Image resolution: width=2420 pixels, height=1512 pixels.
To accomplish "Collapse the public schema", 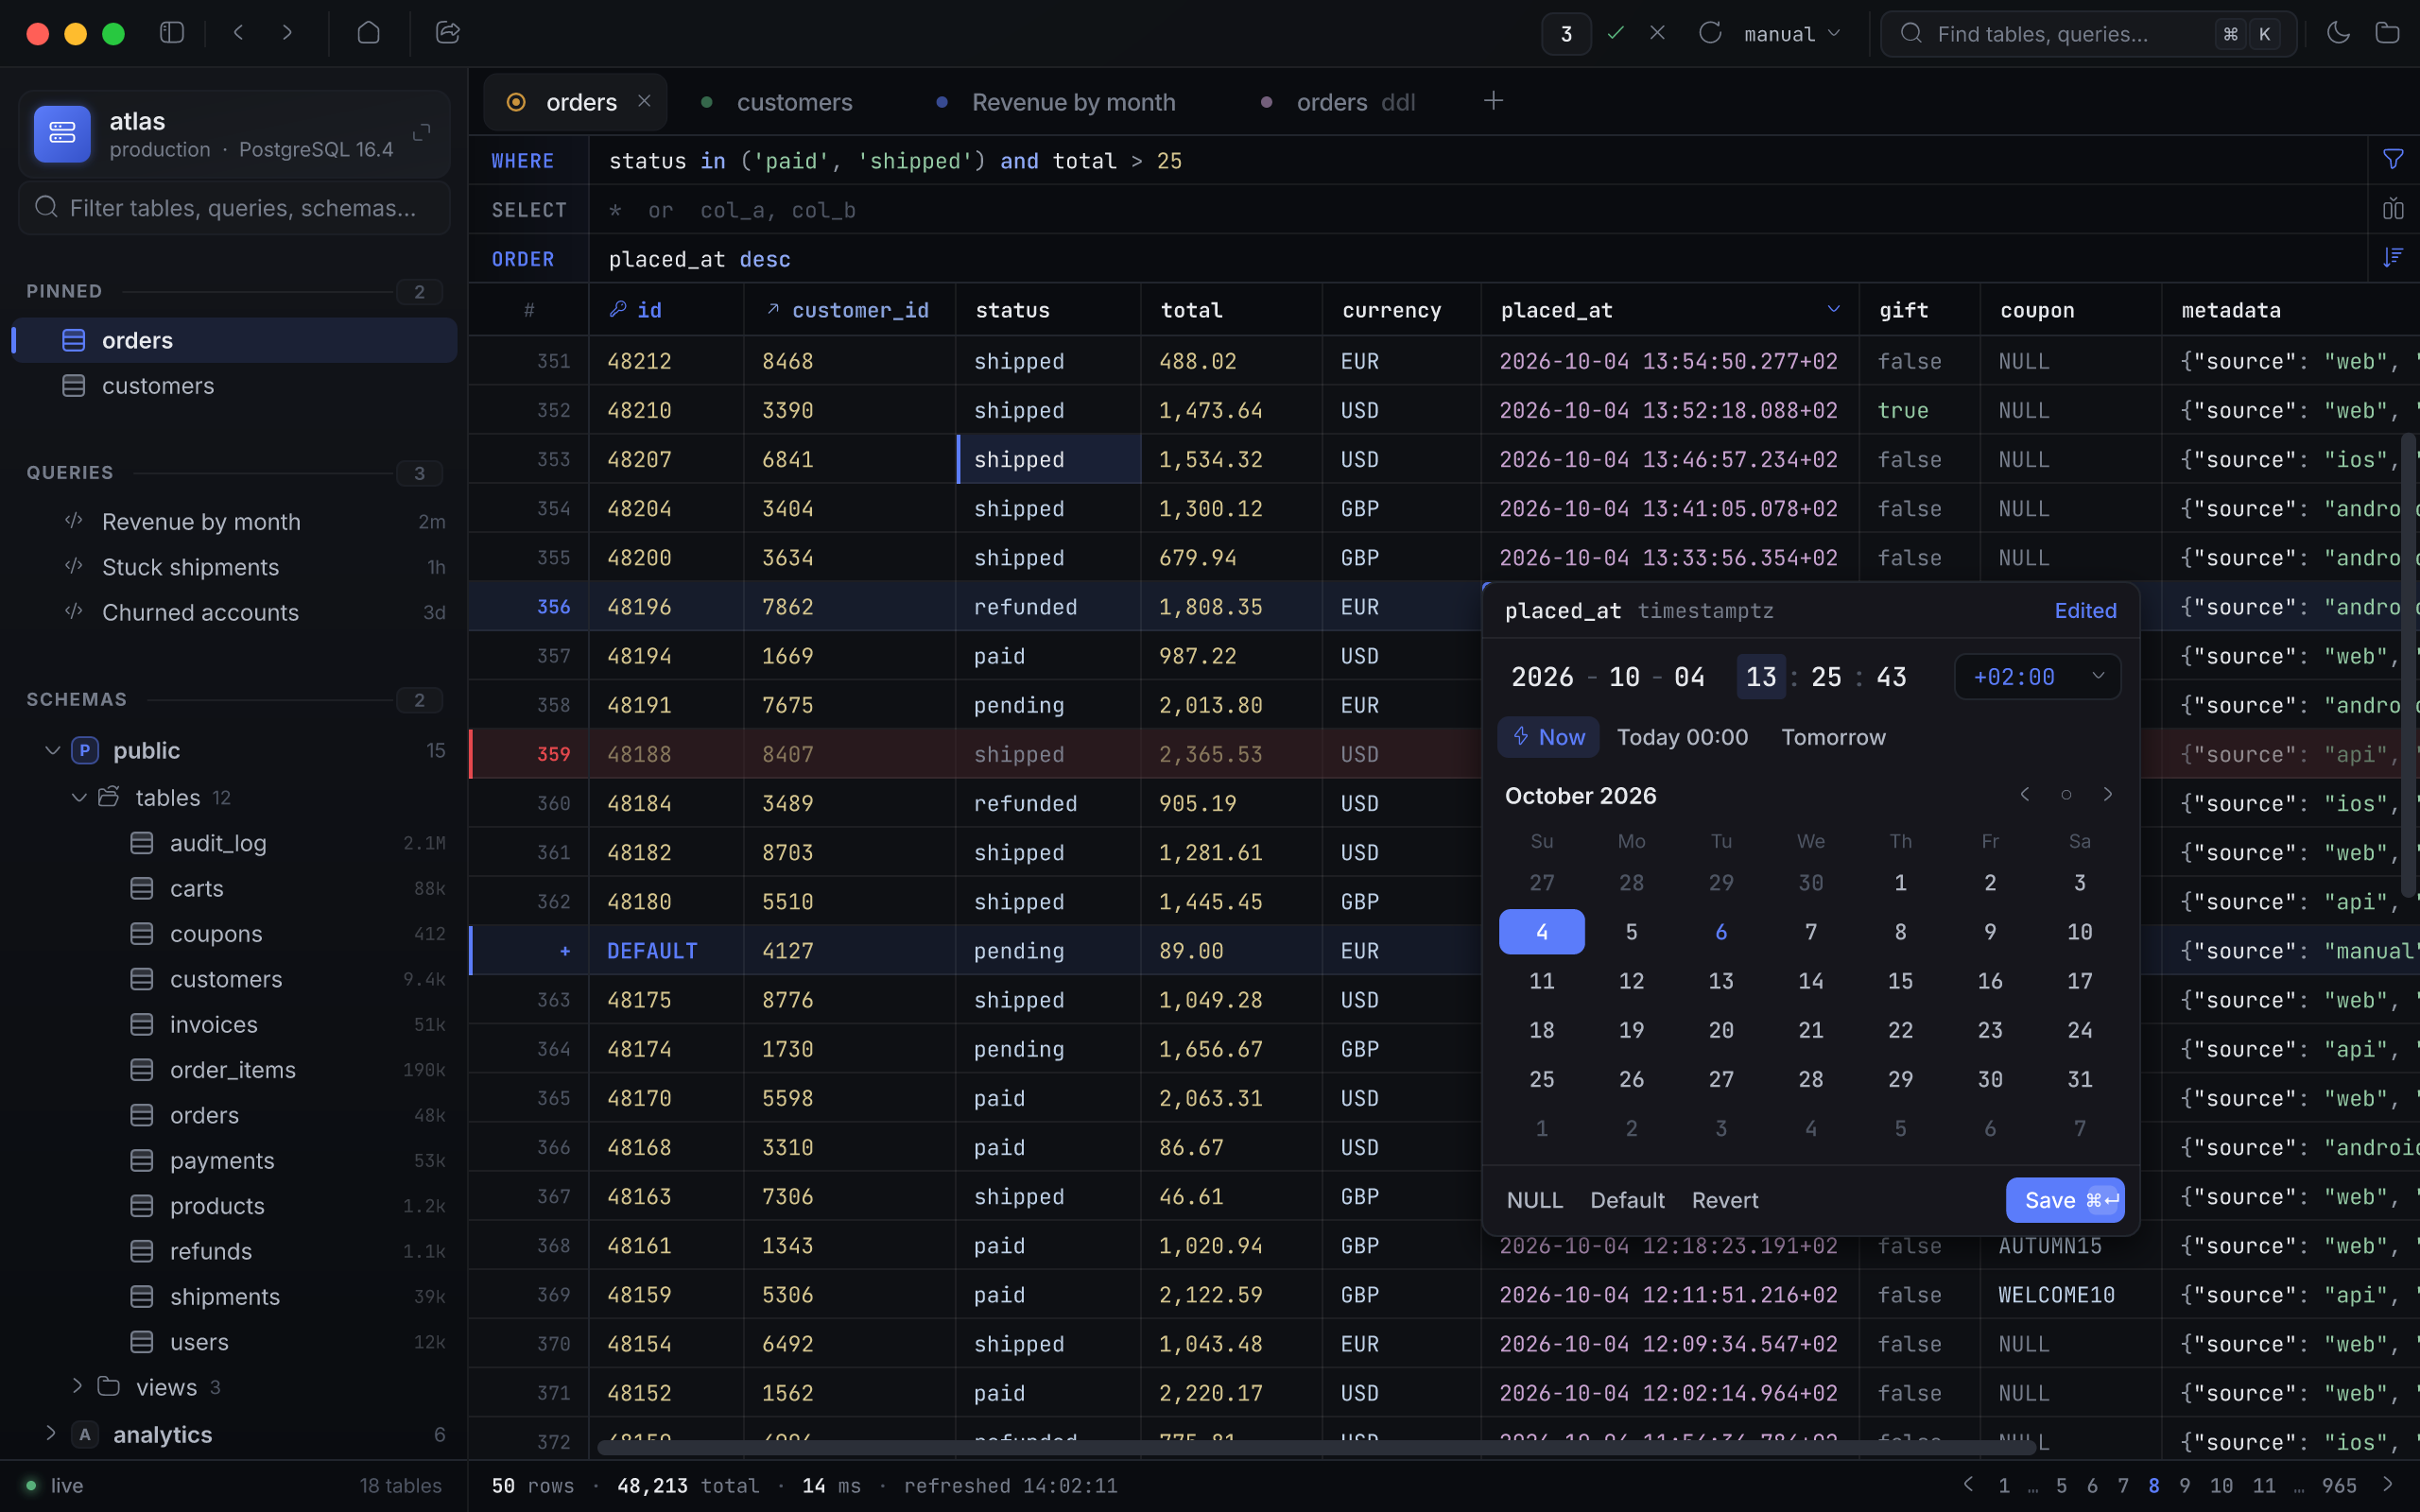I will point(52,750).
